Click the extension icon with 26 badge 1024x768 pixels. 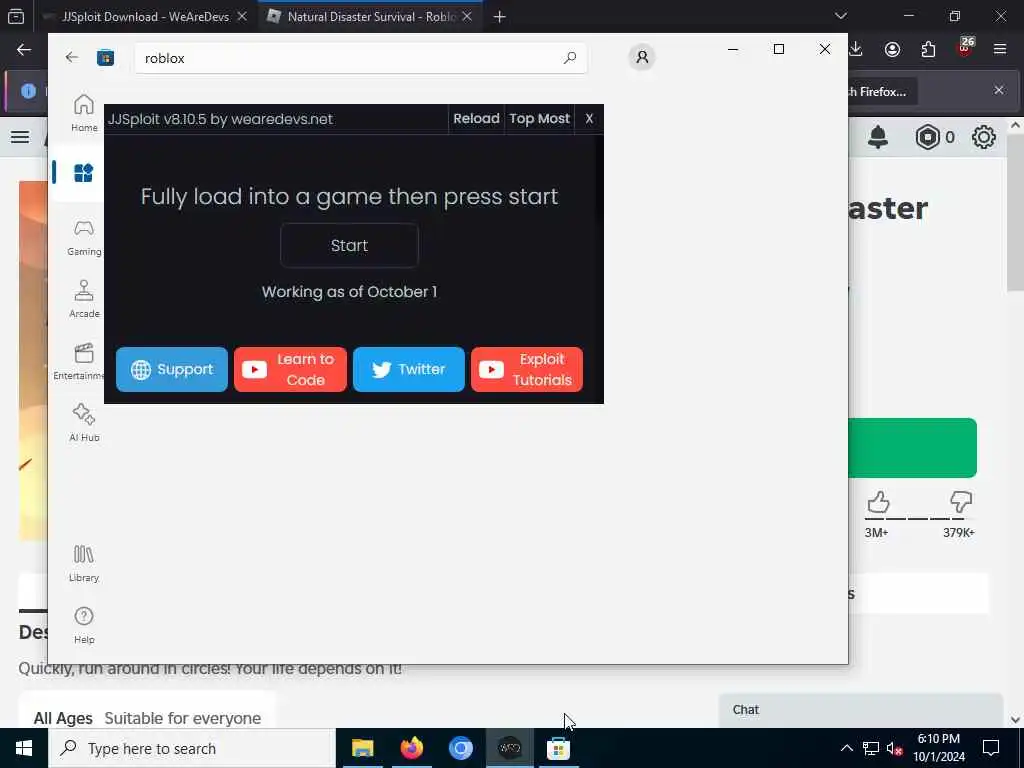coord(965,48)
